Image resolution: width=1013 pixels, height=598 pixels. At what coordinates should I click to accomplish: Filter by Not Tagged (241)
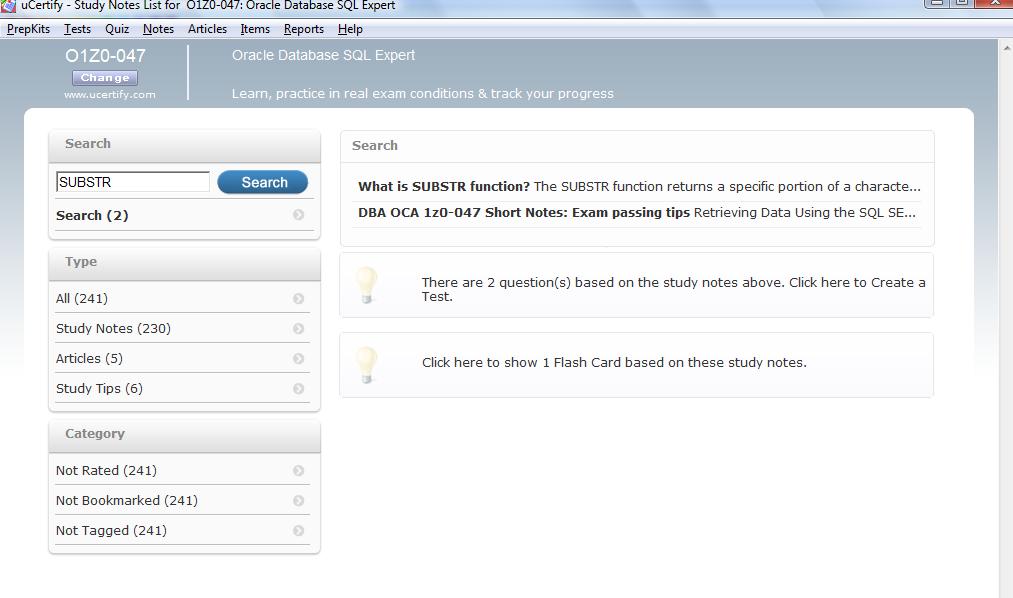[x=182, y=531]
